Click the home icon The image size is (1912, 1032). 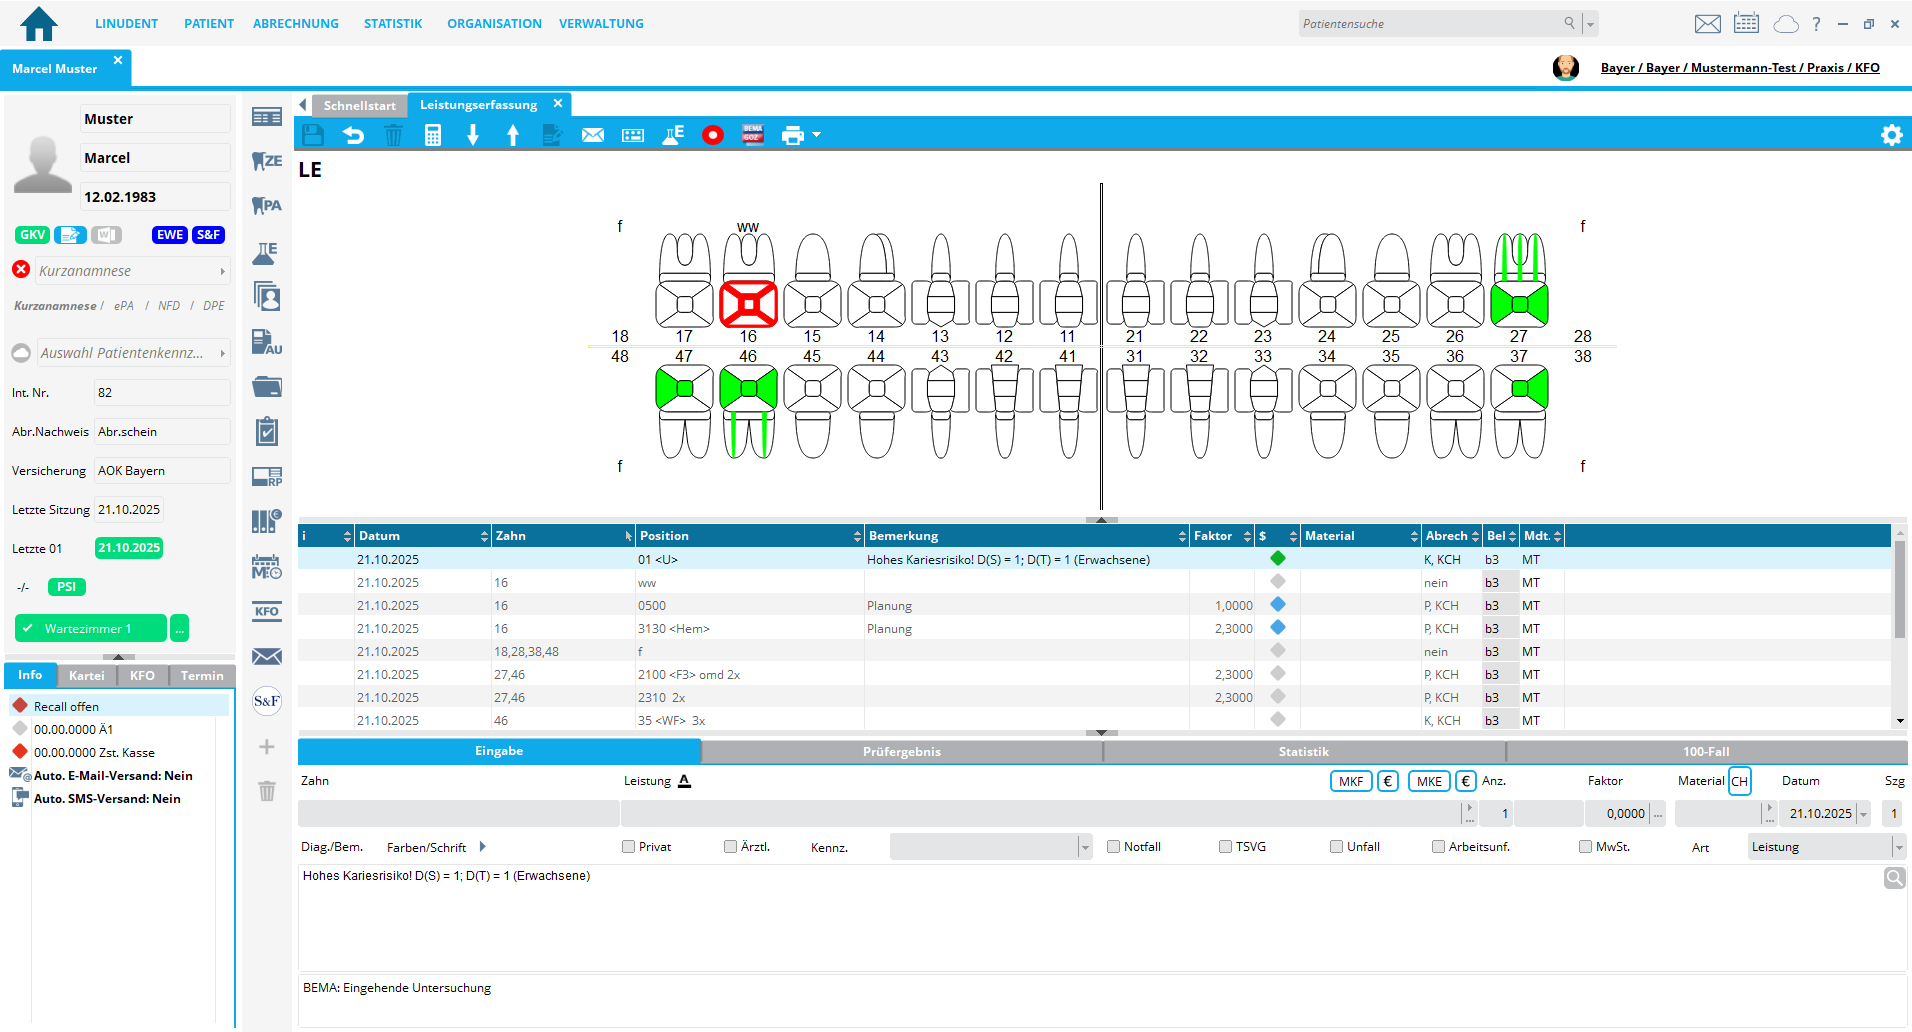coord(39,24)
